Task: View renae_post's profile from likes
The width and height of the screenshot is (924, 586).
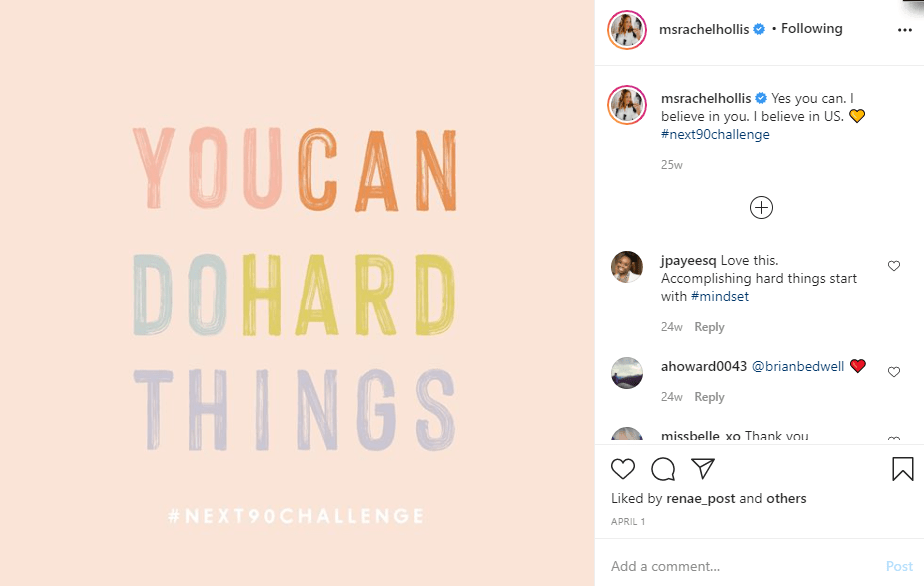Action: point(700,498)
